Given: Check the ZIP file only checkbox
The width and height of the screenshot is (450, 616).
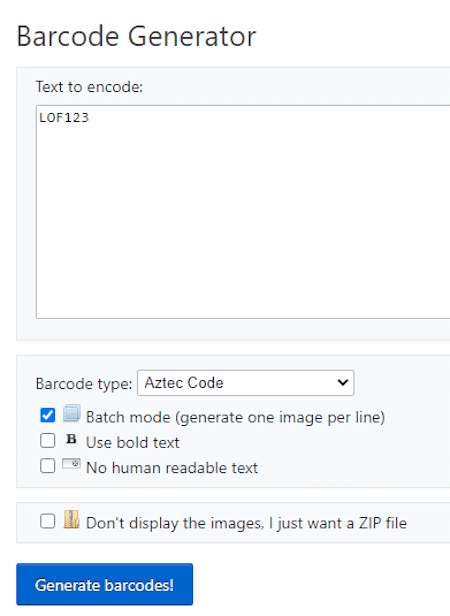Looking at the screenshot, I should tap(48, 521).
